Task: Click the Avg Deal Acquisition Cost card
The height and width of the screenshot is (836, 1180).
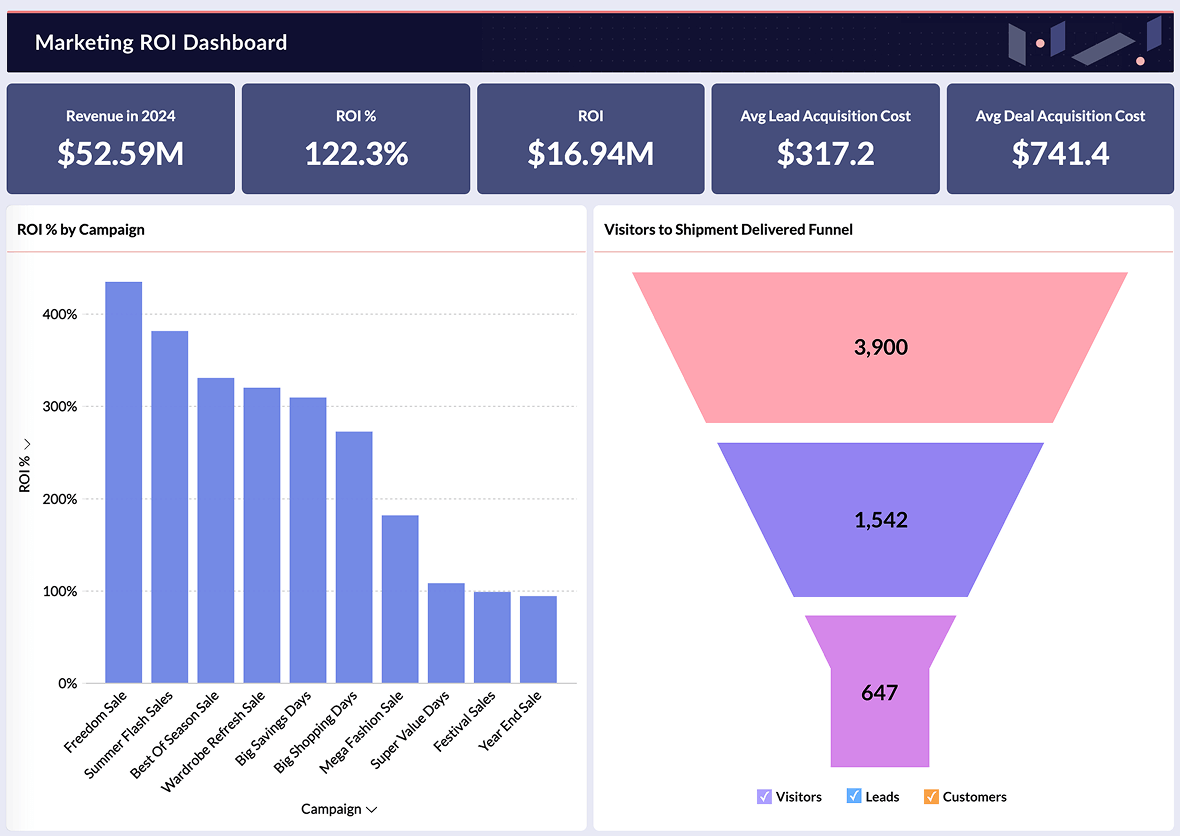Action: (x=1060, y=138)
